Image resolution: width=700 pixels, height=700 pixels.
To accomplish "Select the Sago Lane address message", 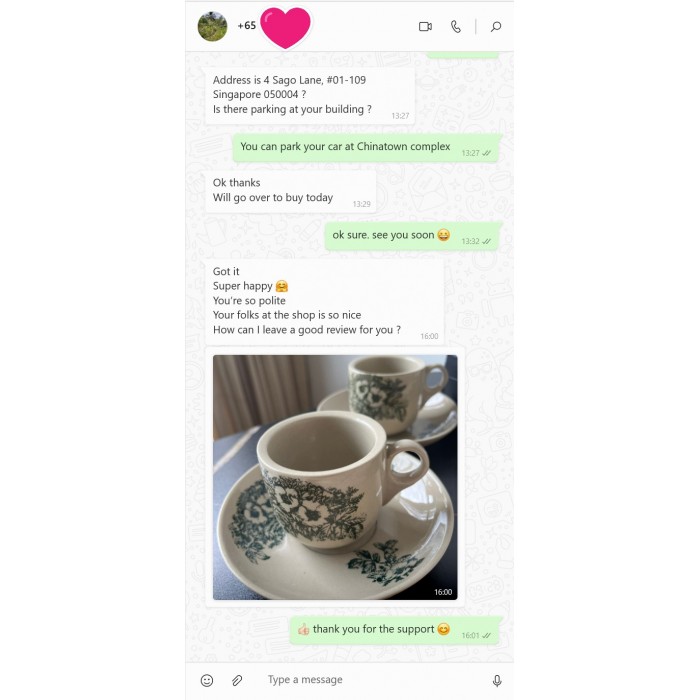I will (309, 96).
